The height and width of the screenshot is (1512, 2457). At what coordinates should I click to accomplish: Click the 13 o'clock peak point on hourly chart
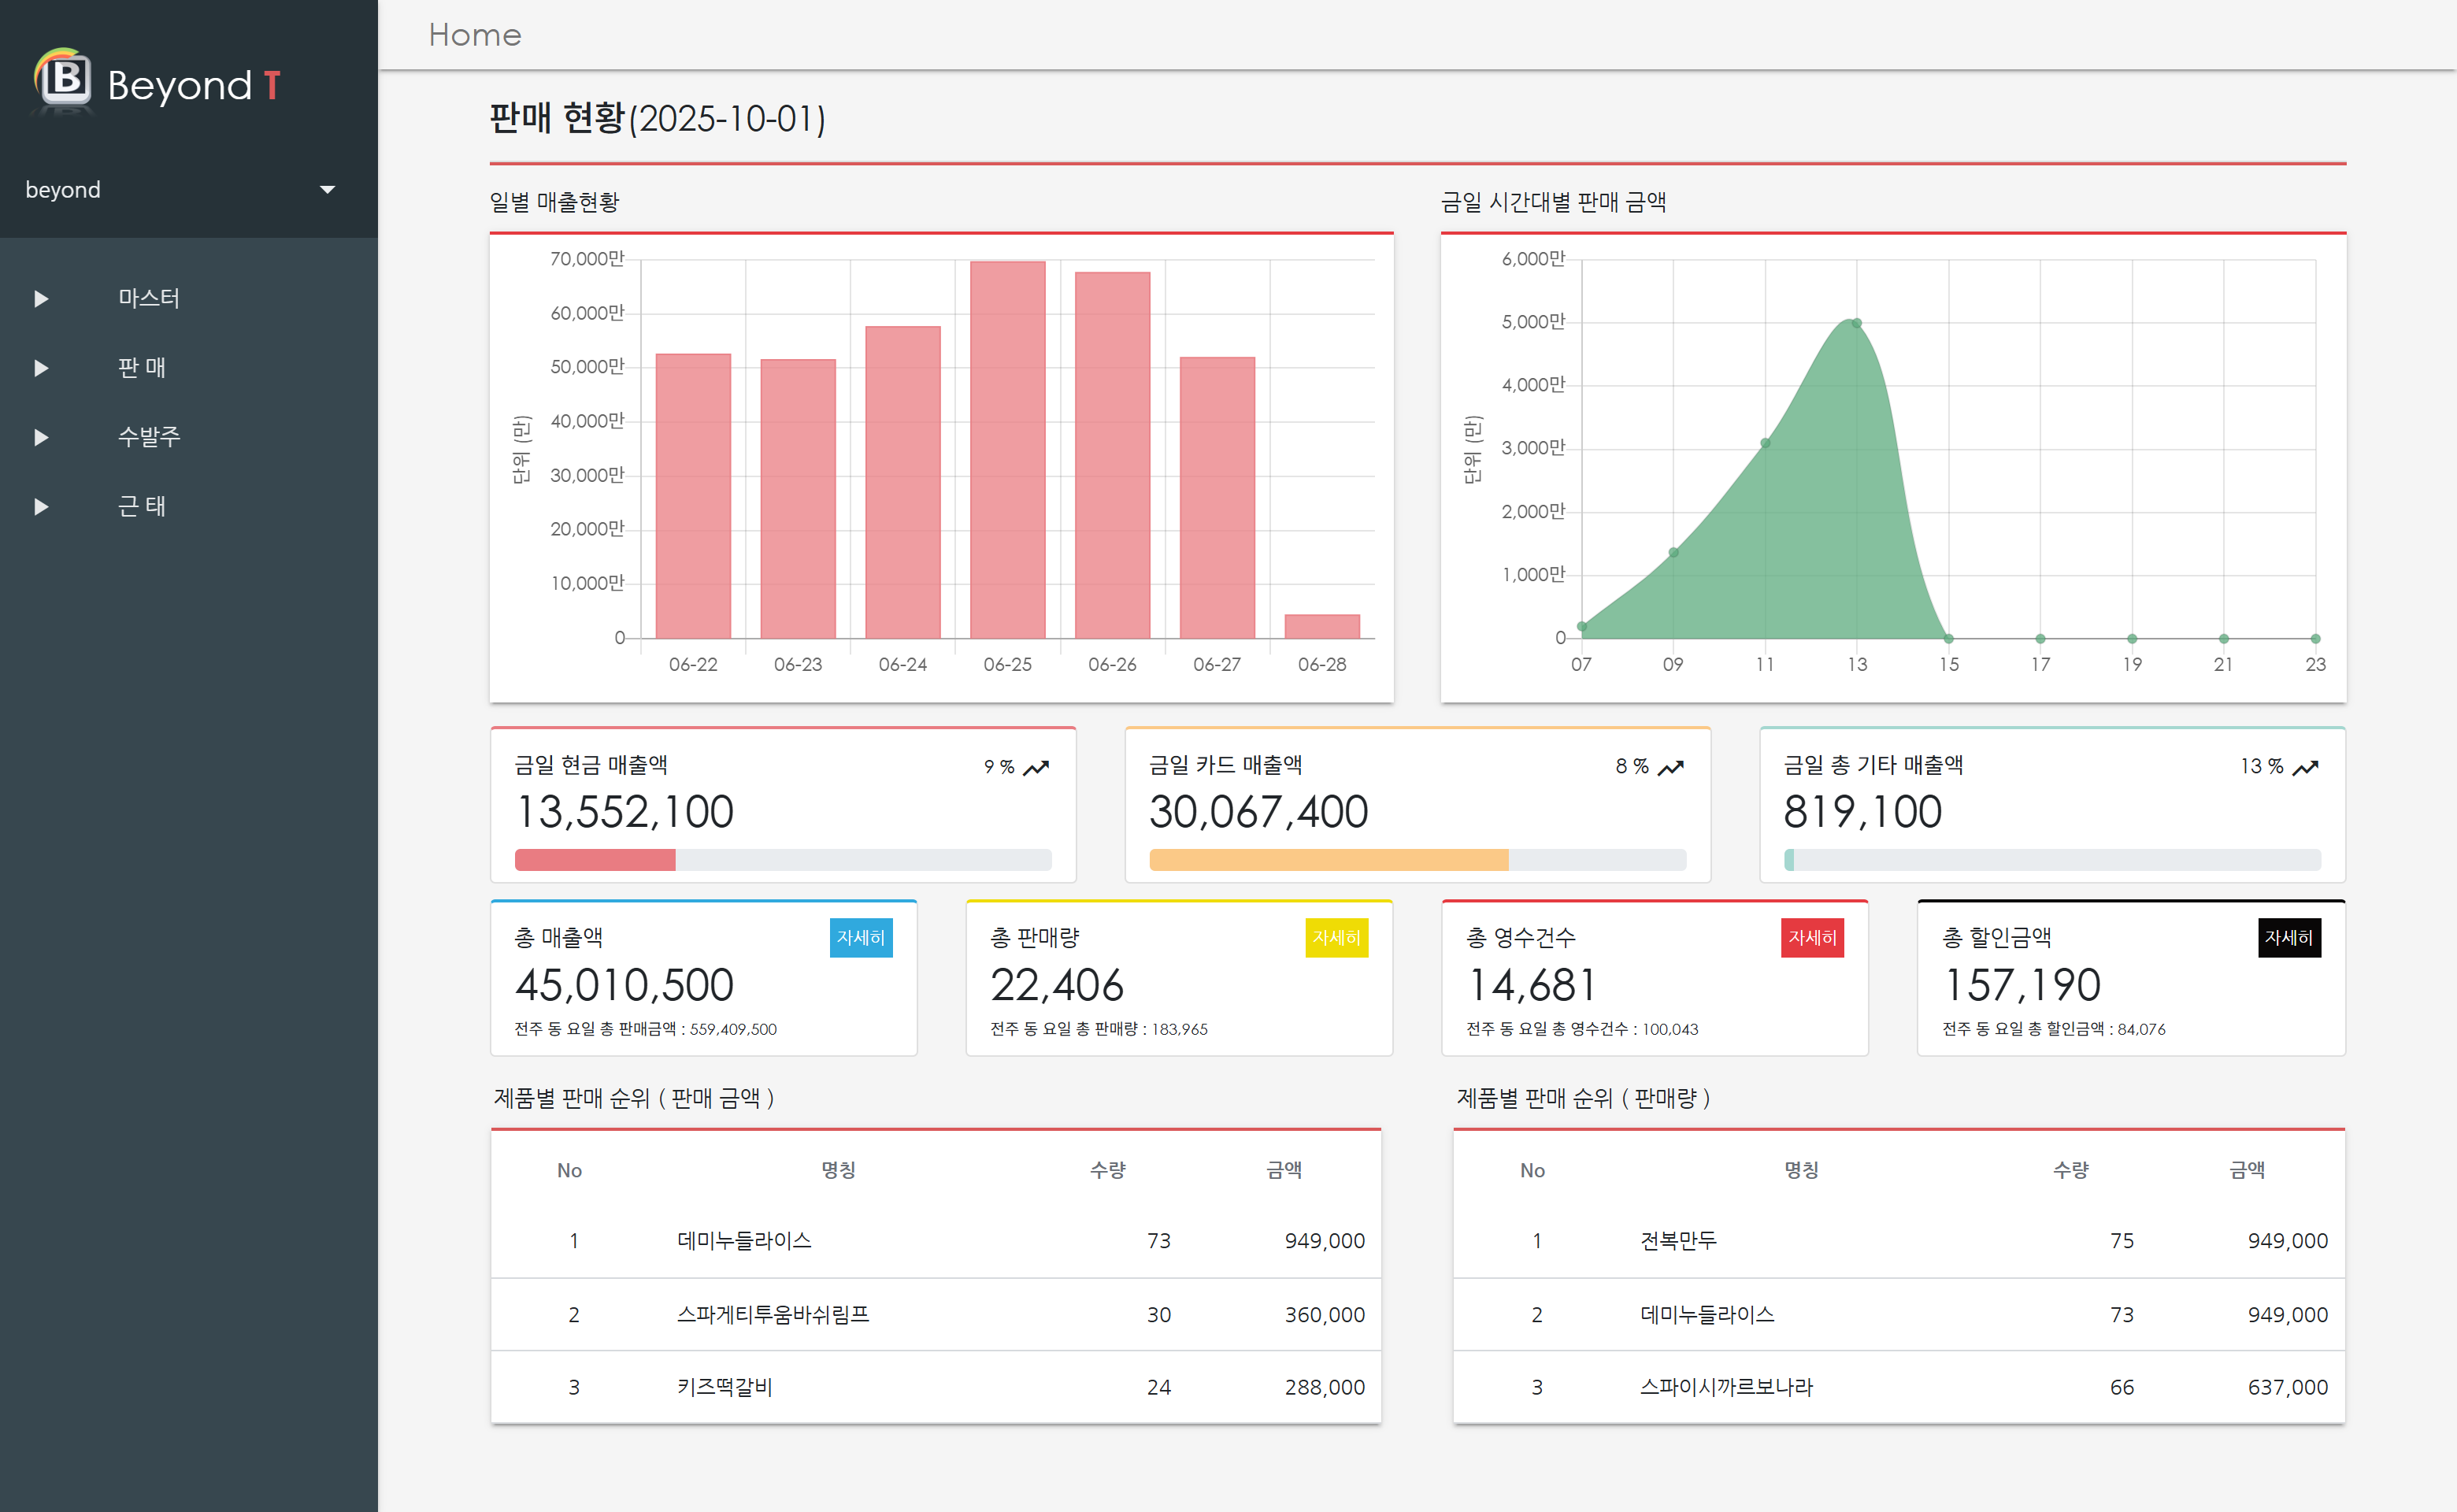tap(1856, 323)
